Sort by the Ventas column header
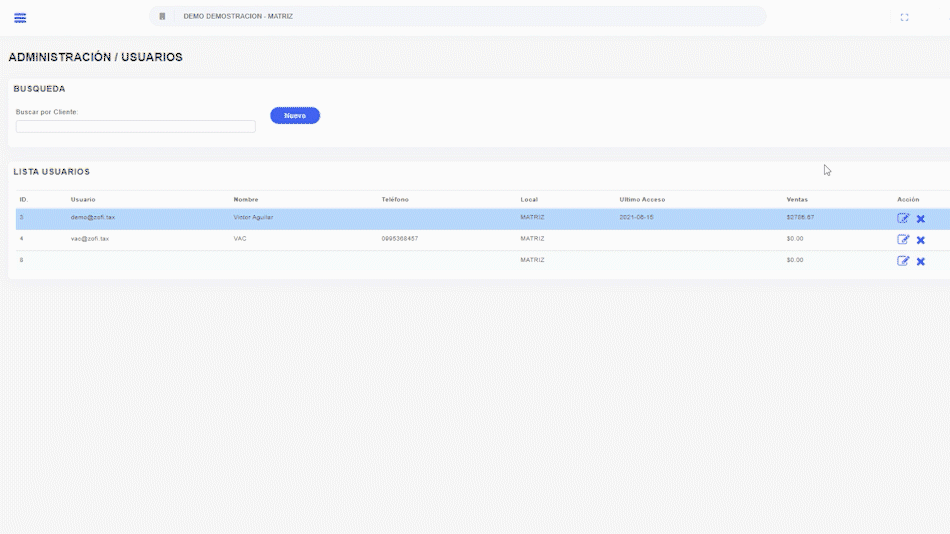The image size is (950, 534). tap(797, 200)
